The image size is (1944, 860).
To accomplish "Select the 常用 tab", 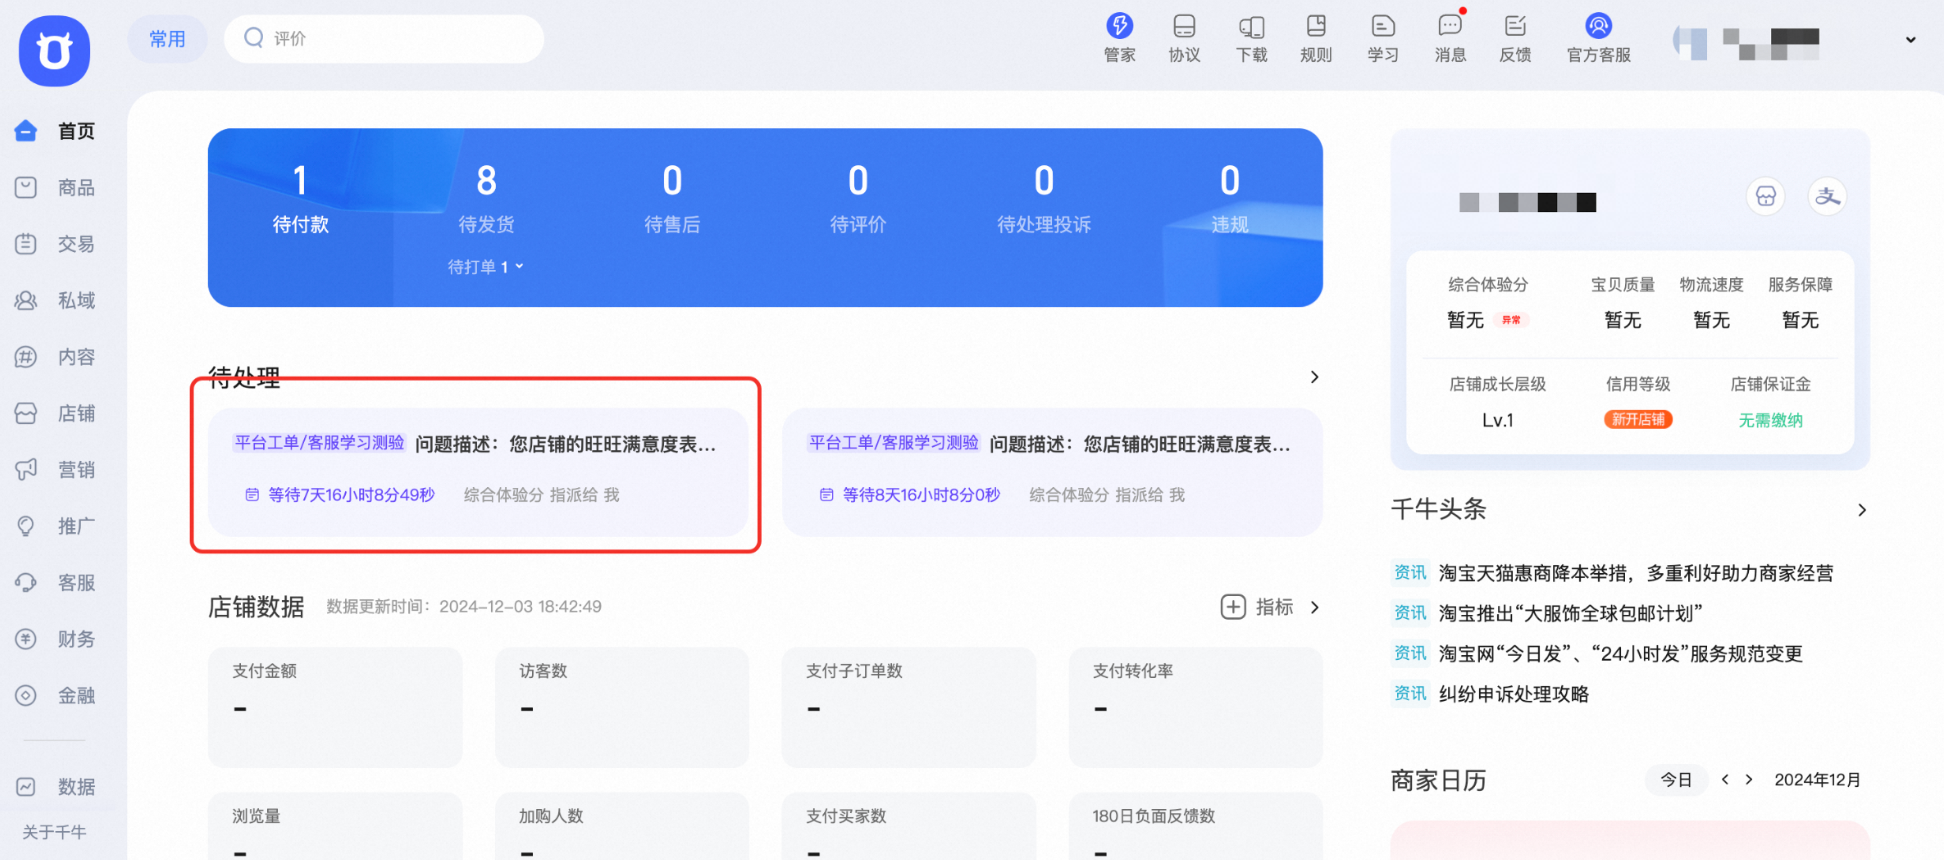I will 167,39.
